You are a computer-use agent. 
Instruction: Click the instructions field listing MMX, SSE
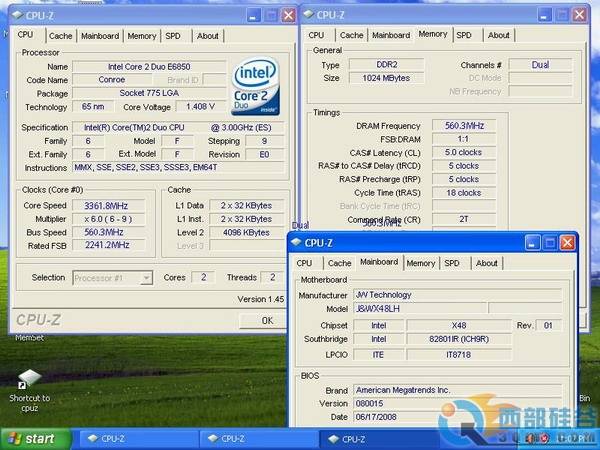pos(178,168)
